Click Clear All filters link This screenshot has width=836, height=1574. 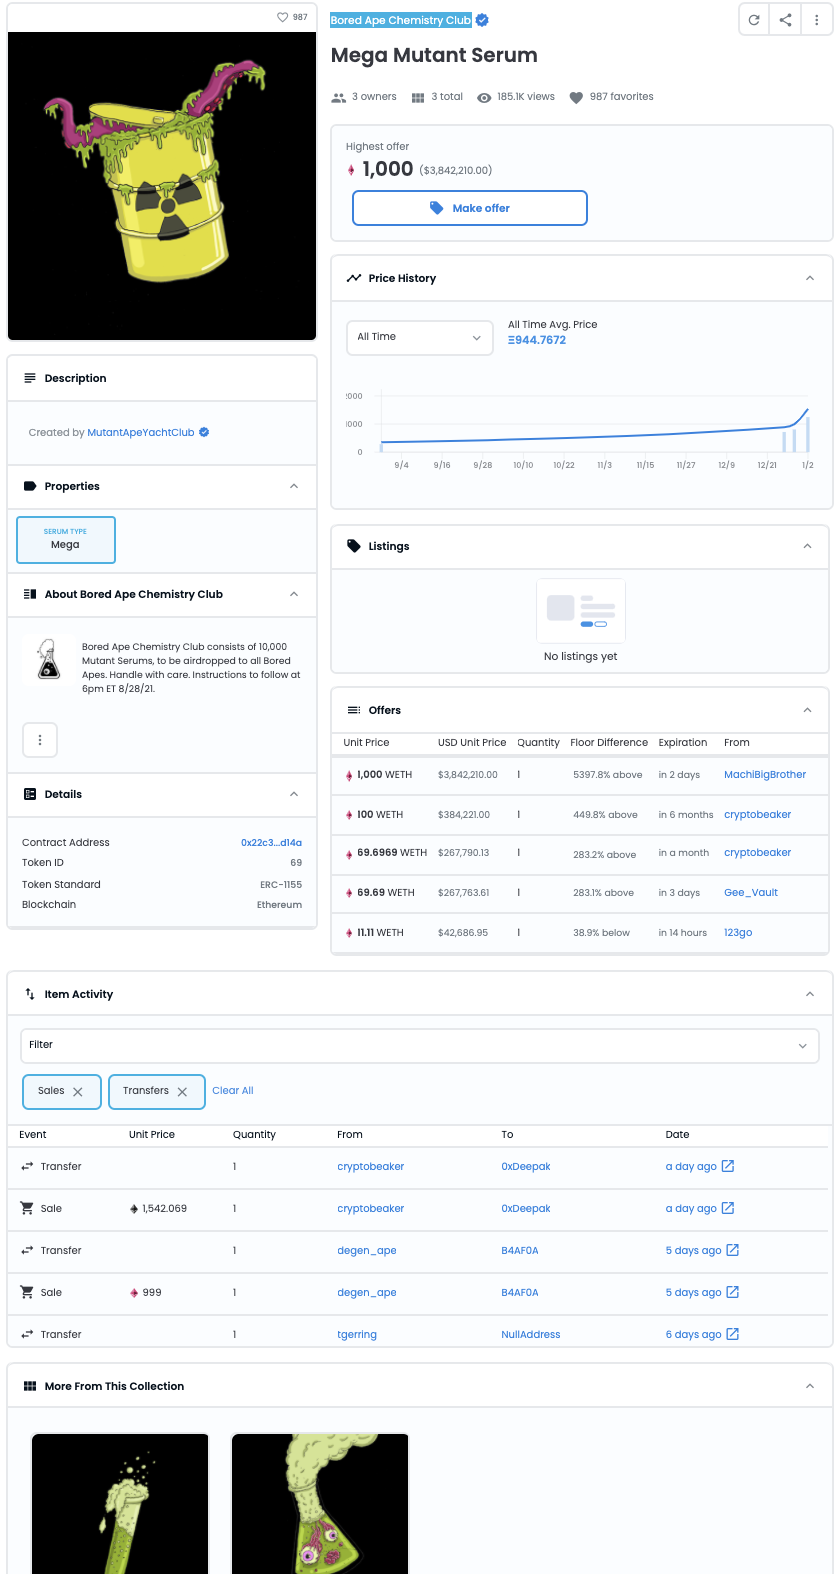click(233, 1091)
